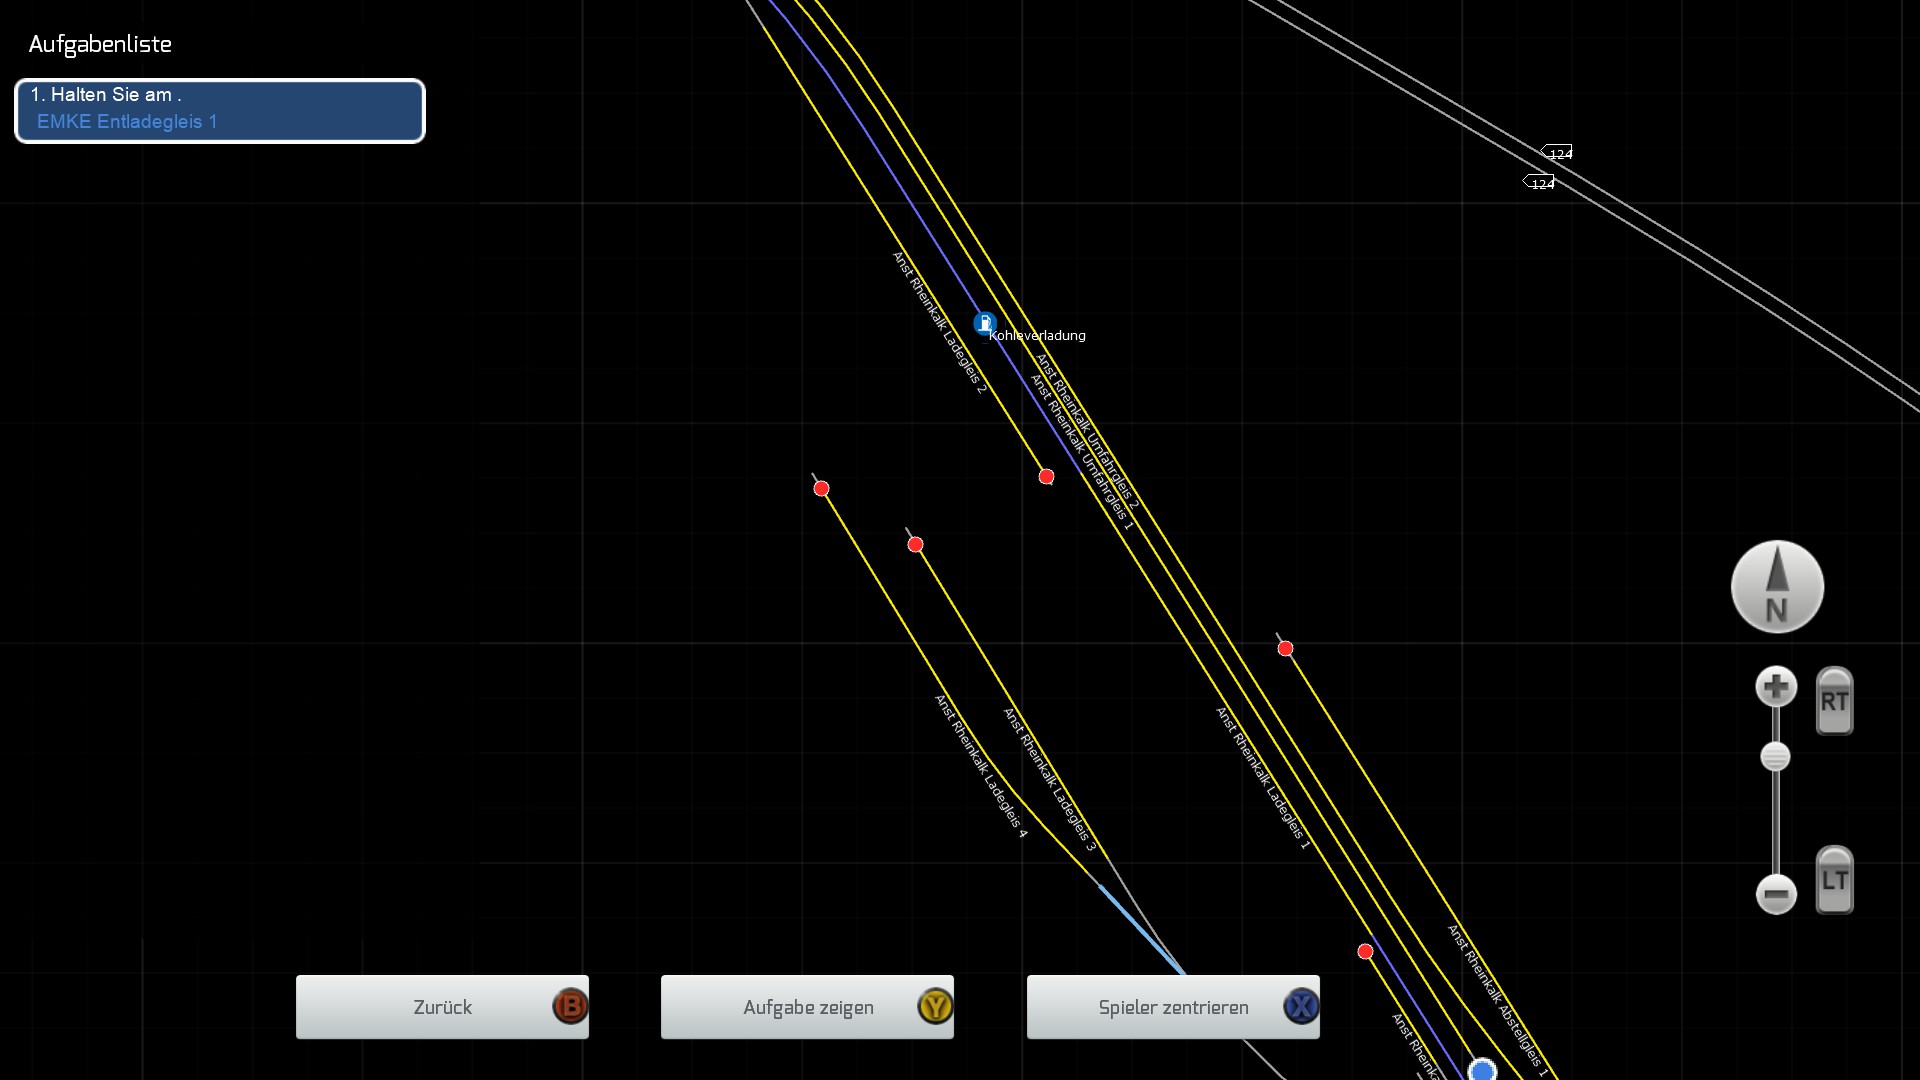
Task: Click the north compass icon
Action: tap(1777, 587)
